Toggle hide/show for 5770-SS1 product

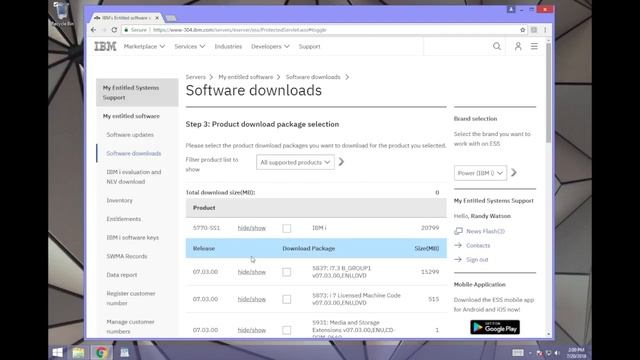click(251, 228)
